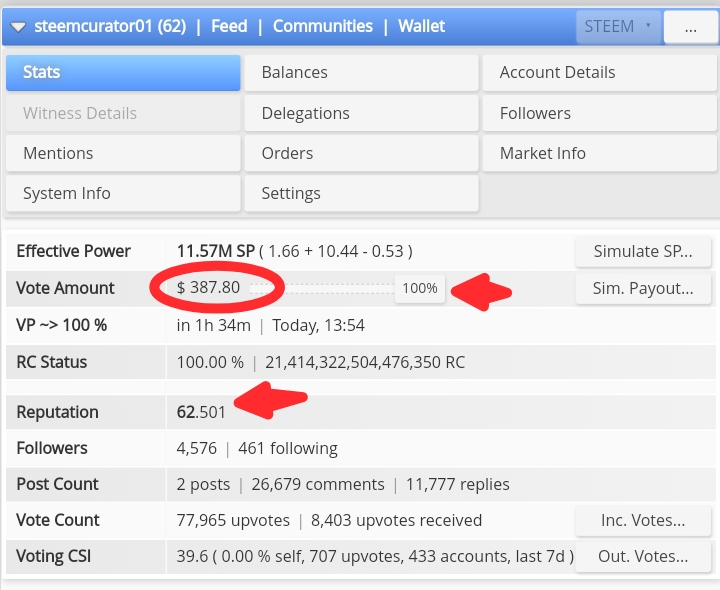
Task: Click the 21,414,322,504,476,350 RC value
Action: 365,362
